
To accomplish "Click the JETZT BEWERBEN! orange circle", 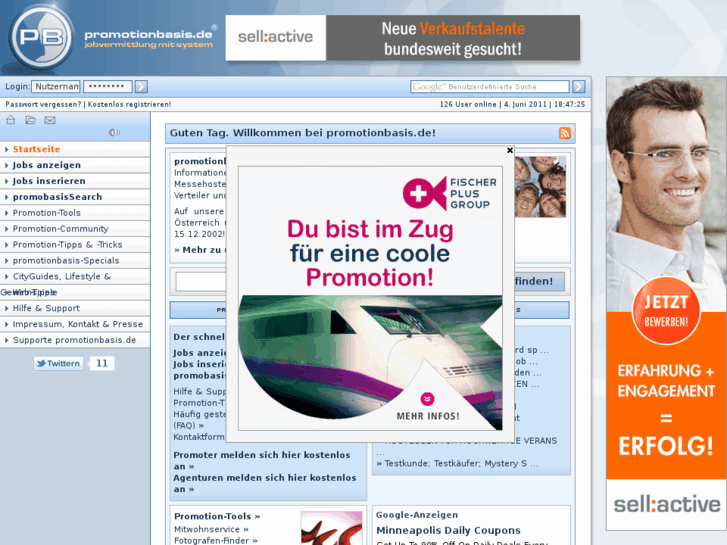I will click(666, 311).
